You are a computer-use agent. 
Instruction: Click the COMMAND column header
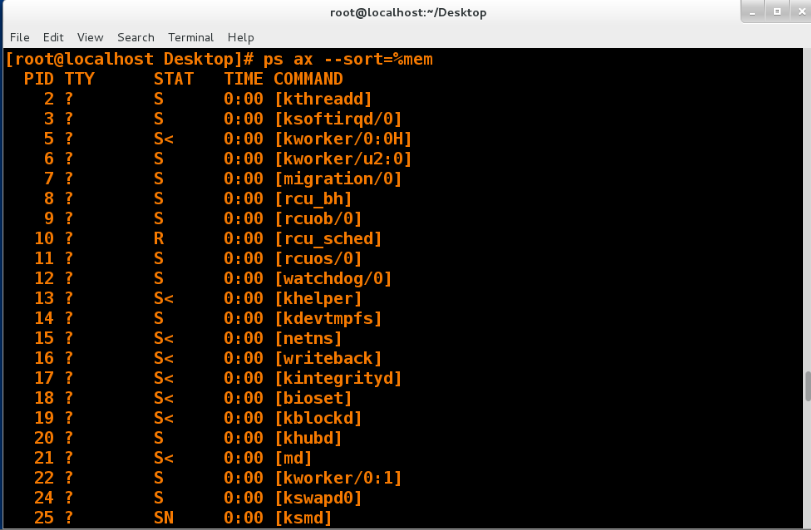click(x=308, y=79)
